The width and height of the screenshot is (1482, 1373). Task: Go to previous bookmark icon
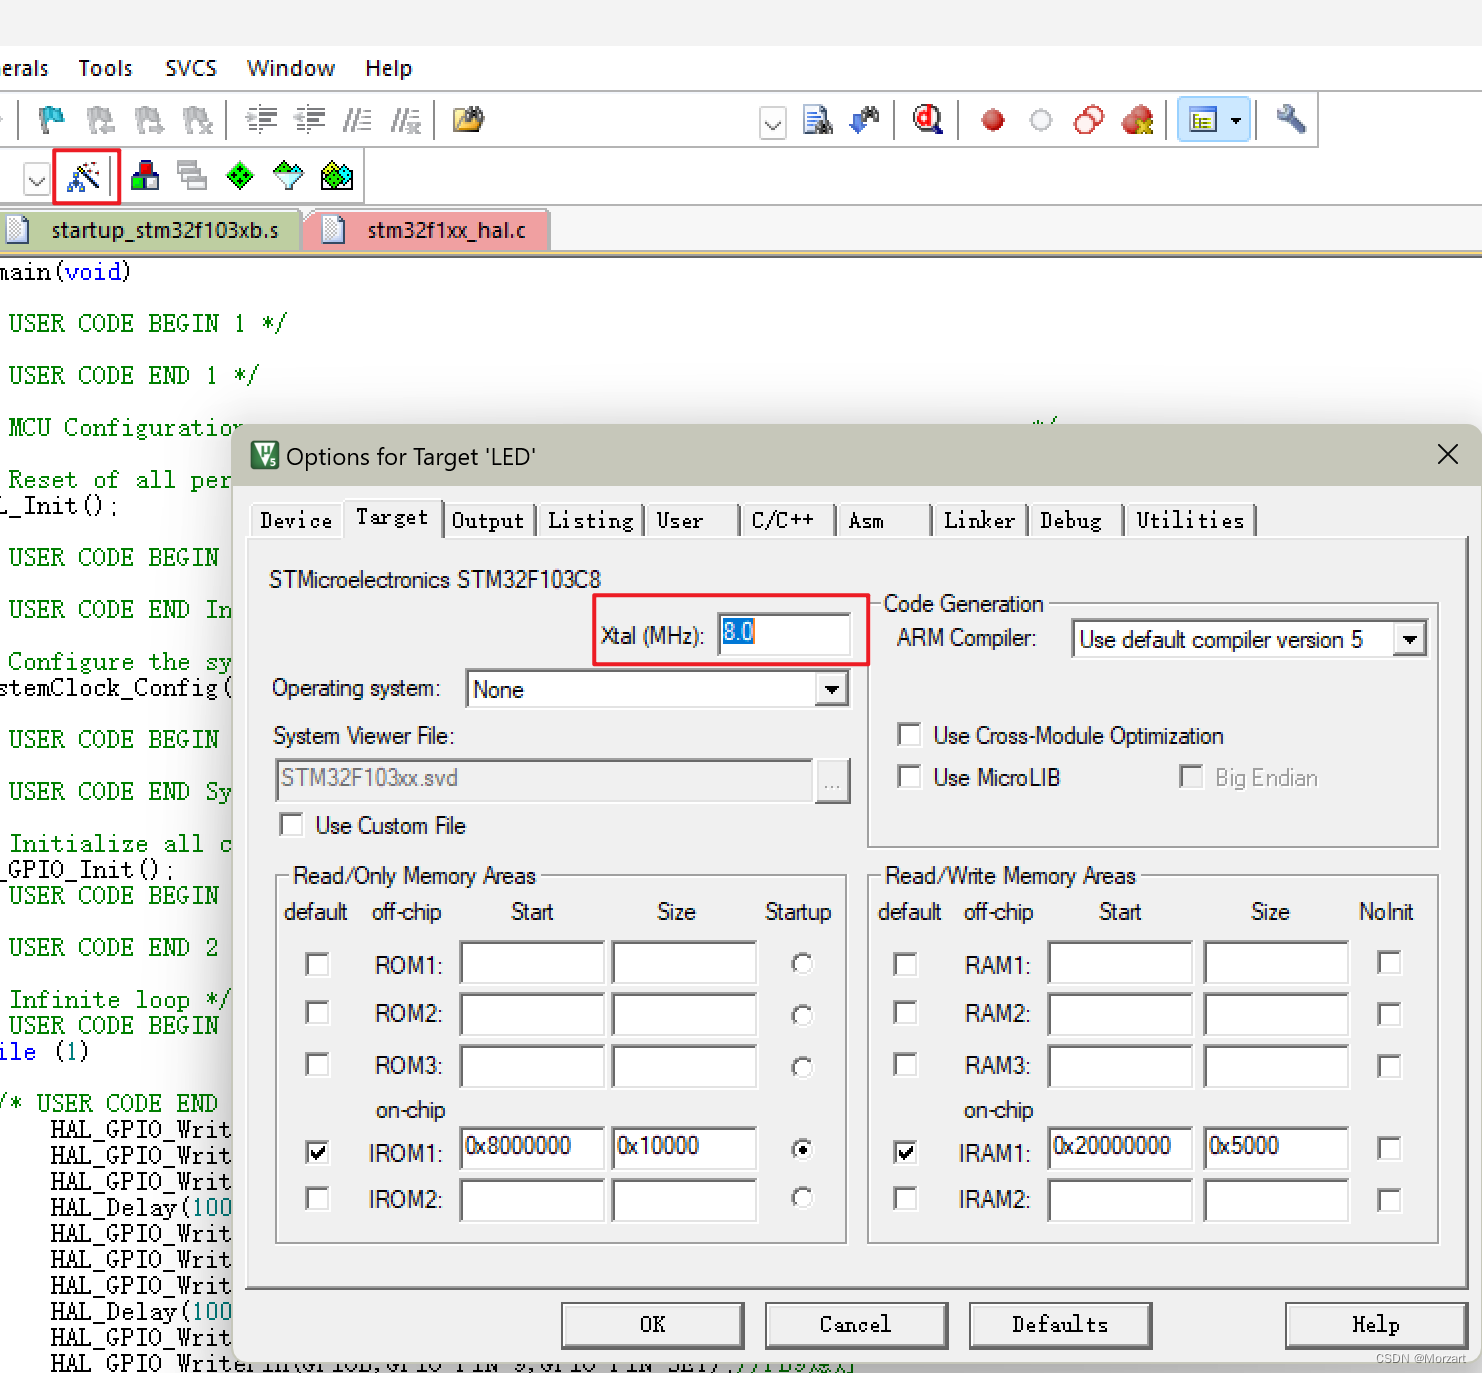point(100,120)
